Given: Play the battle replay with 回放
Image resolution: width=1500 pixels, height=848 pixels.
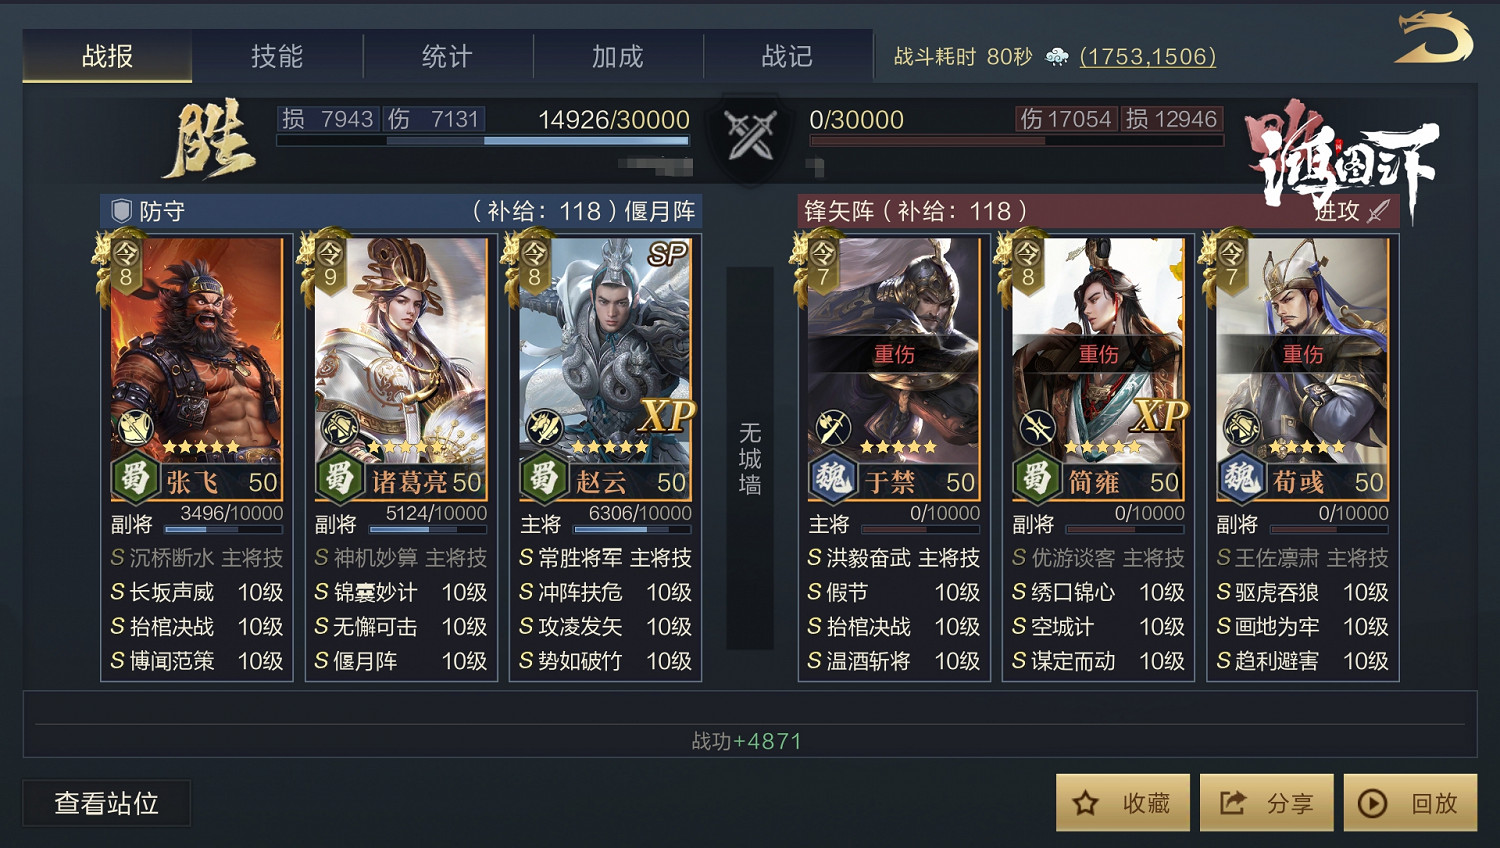Looking at the screenshot, I should coord(1410,803).
